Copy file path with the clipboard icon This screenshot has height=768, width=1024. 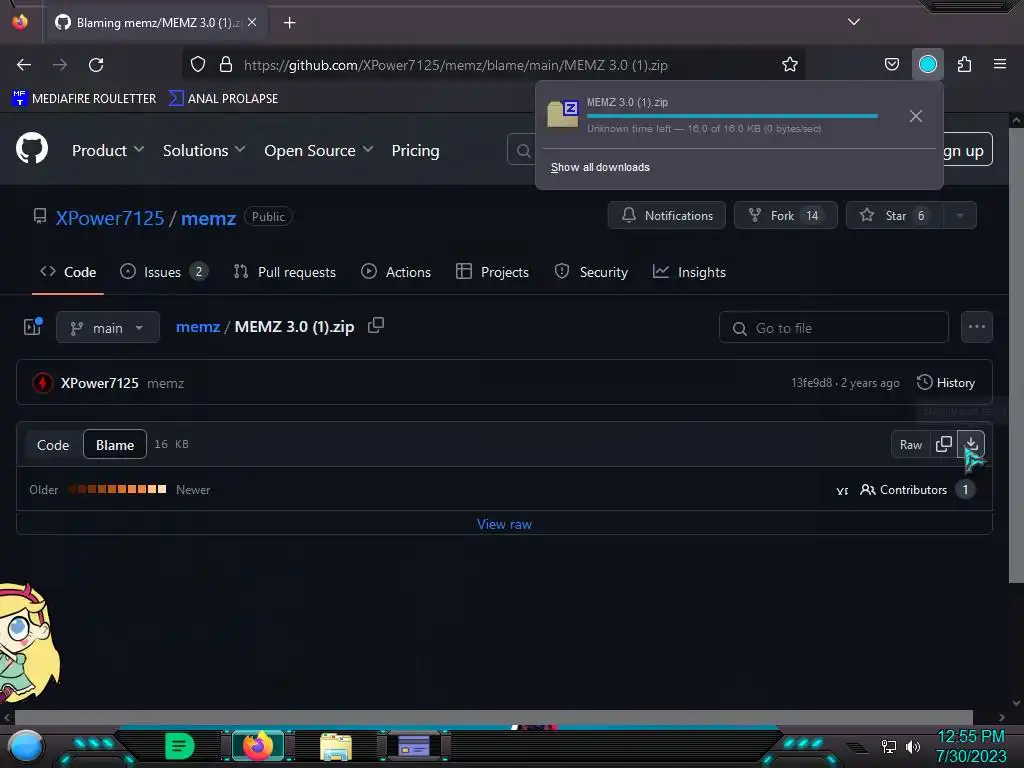click(x=376, y=325)
